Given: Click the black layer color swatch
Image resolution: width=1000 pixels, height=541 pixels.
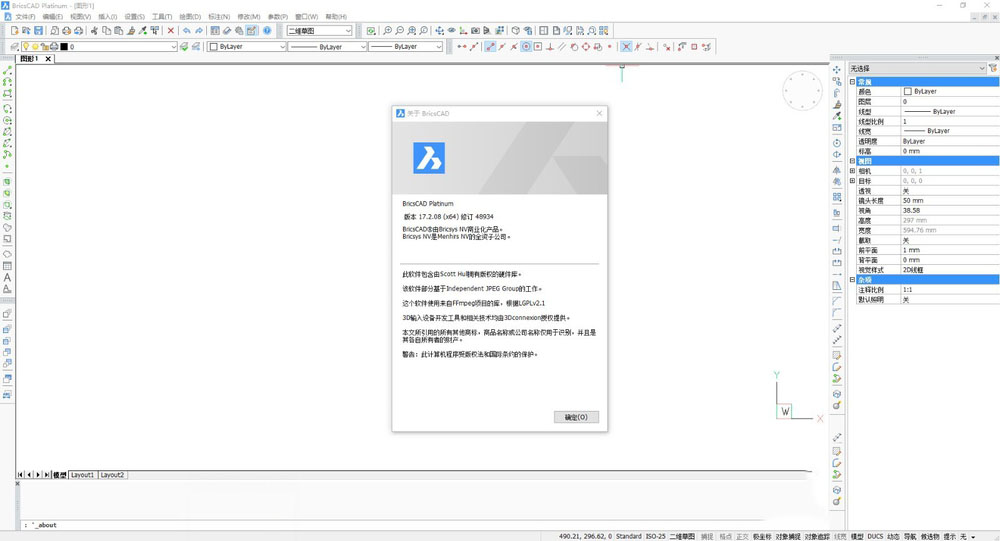Looking at the screenshot, I should click(x=63, y=47).
